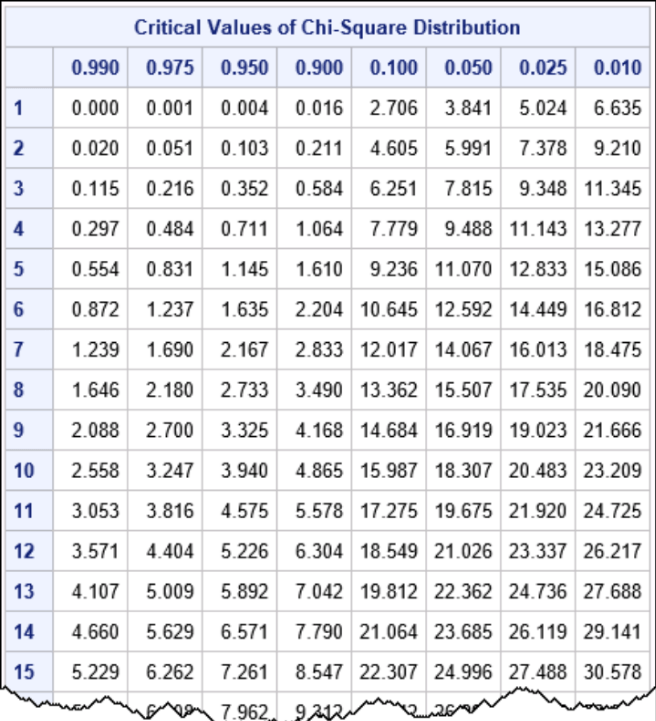Select cell value 0.297

(x=96, y=229)
